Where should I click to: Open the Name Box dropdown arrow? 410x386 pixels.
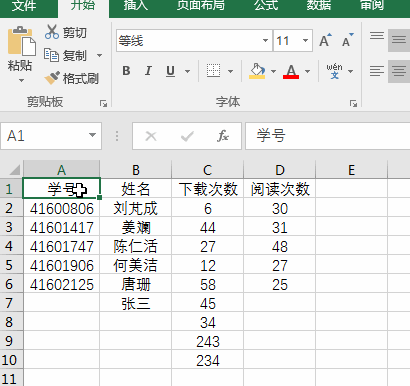[x=92, y=135]
